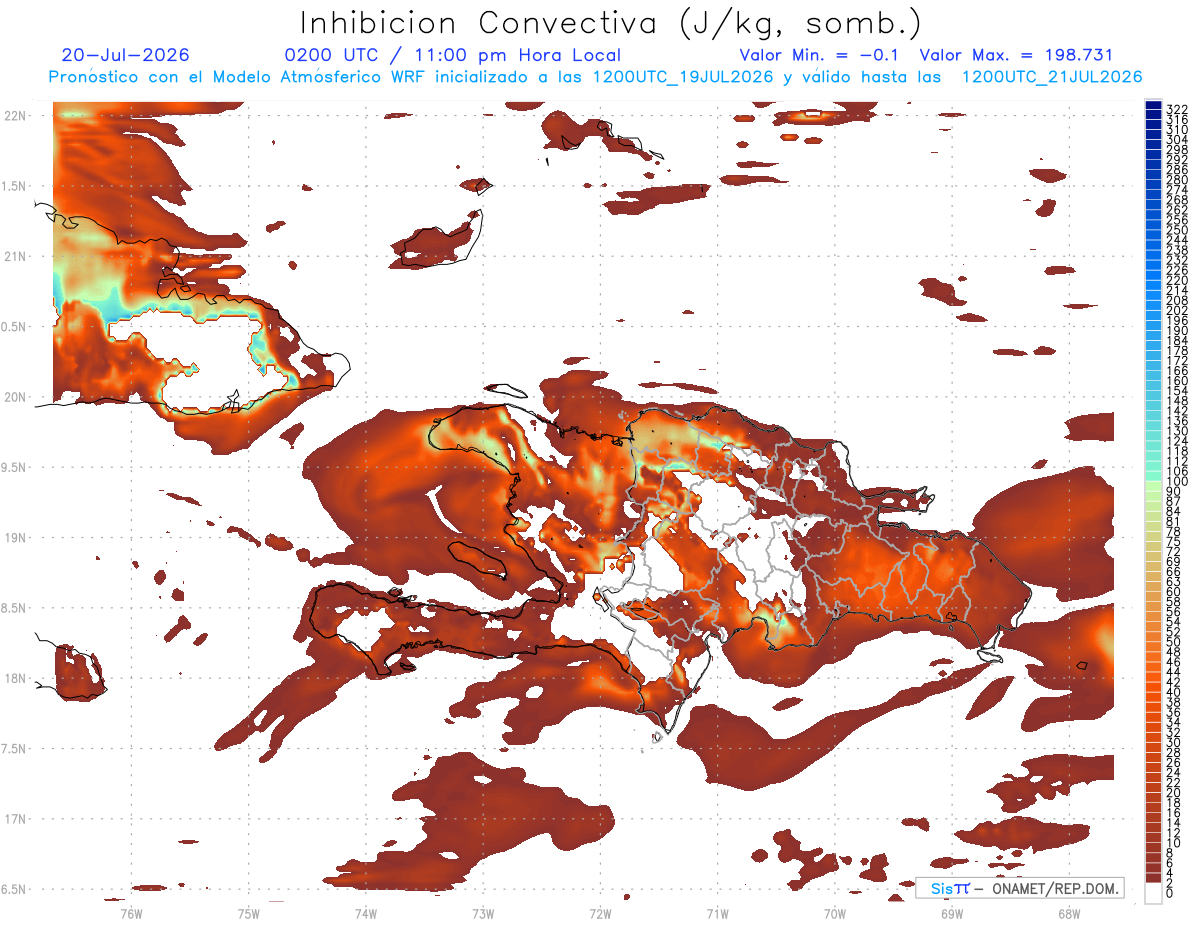
Task: Click the "69W" longitude label
Action: pyautogui.click(x=951, y=913)
